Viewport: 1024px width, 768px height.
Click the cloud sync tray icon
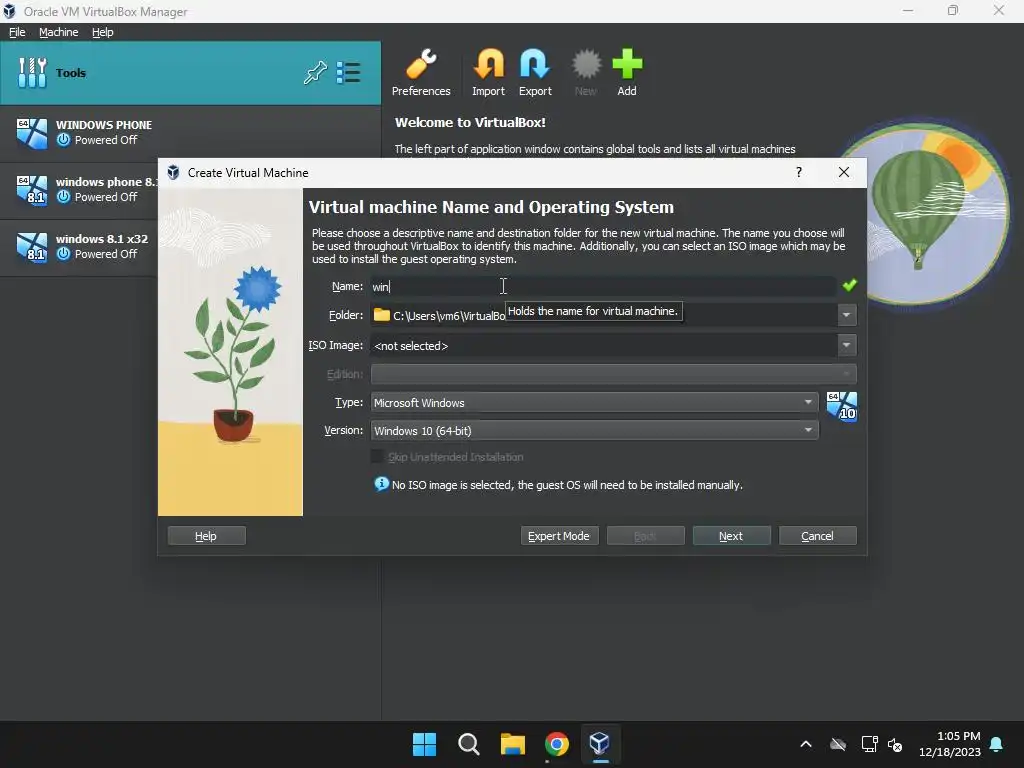[x=839, y=744]
